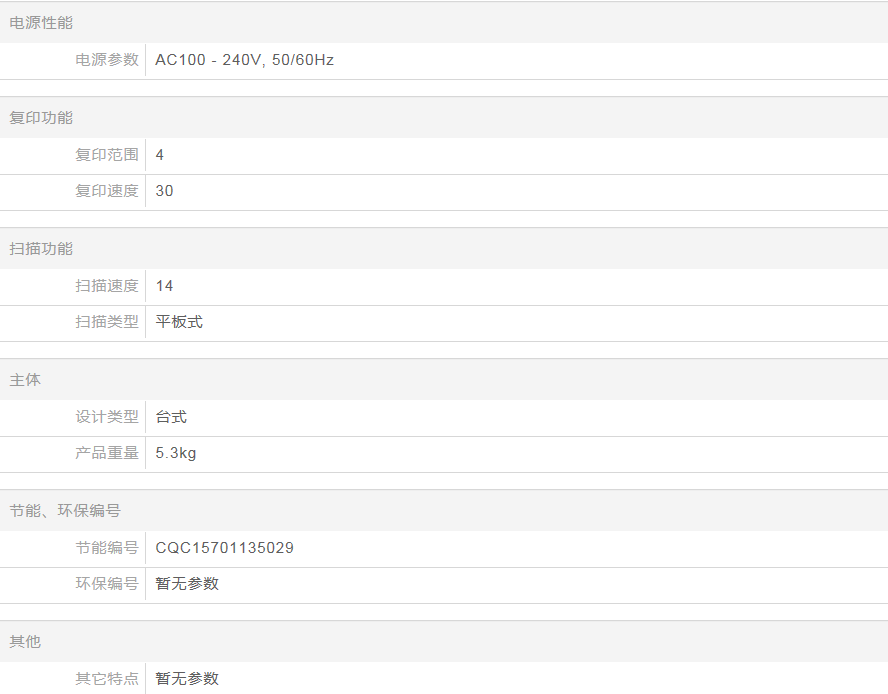Click the 复印速度 value 30

164,191
